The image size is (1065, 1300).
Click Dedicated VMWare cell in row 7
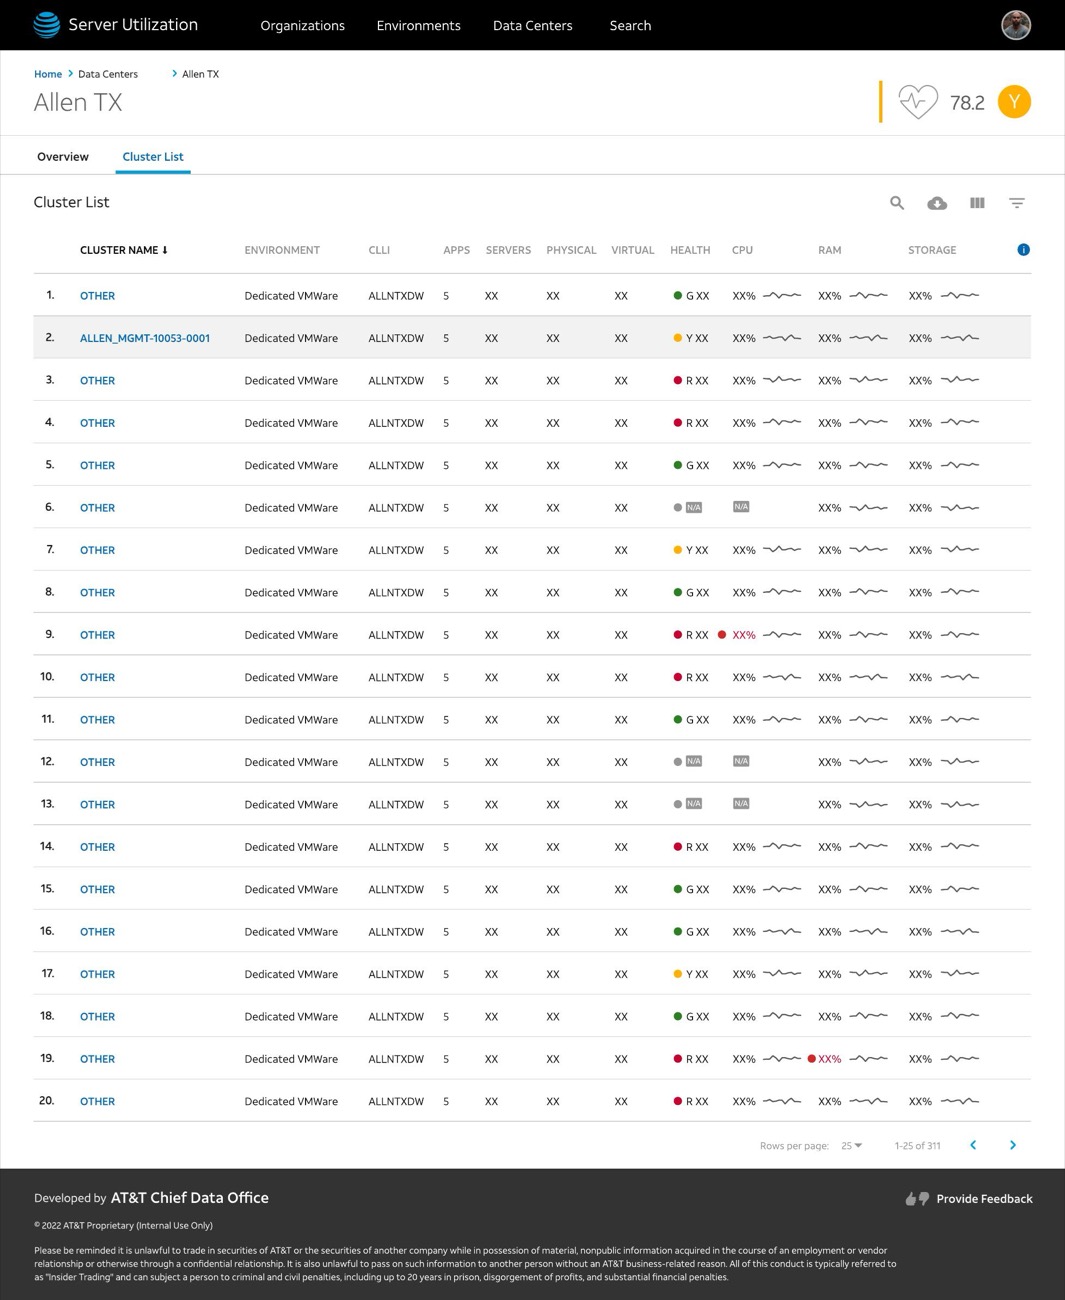[x=291, y=550]
